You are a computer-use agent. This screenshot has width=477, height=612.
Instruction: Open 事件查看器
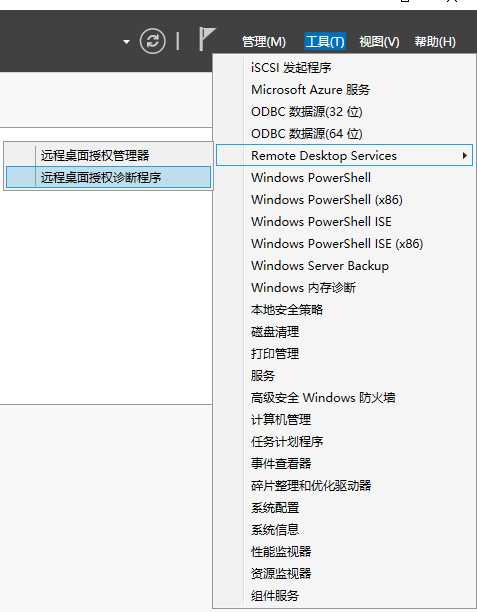(x=281, y=463)
